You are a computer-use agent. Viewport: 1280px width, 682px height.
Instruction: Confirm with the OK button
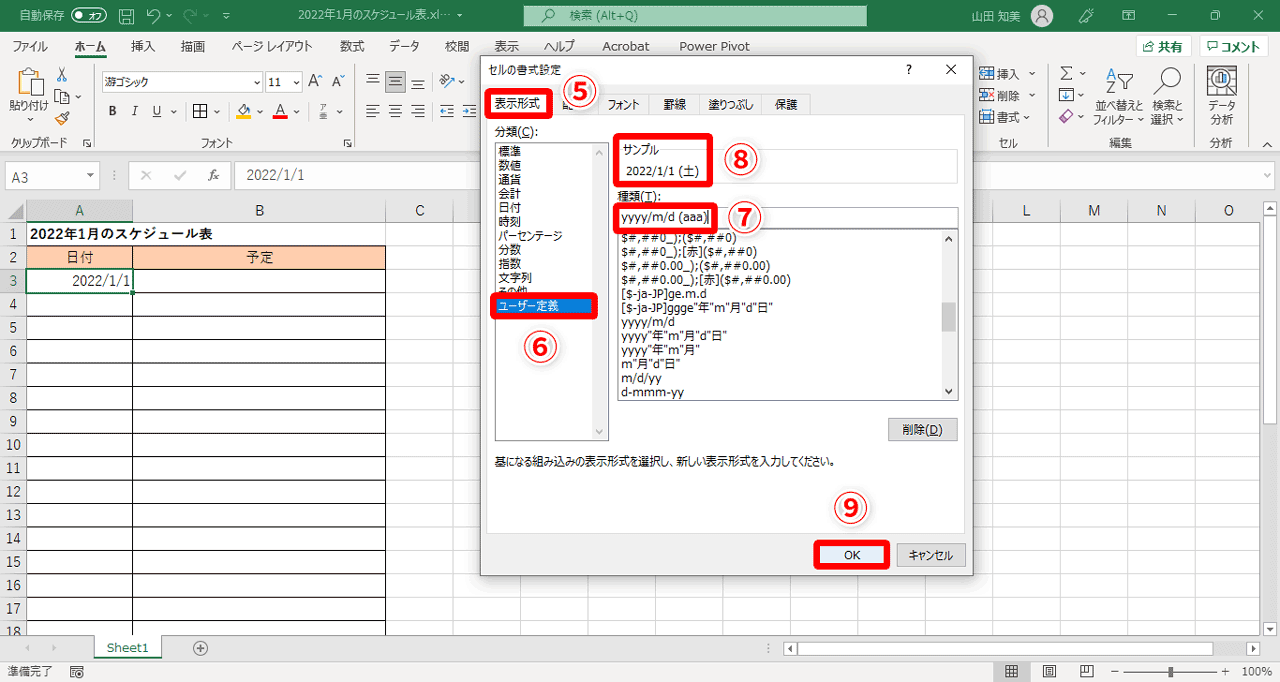pos(851,555)
